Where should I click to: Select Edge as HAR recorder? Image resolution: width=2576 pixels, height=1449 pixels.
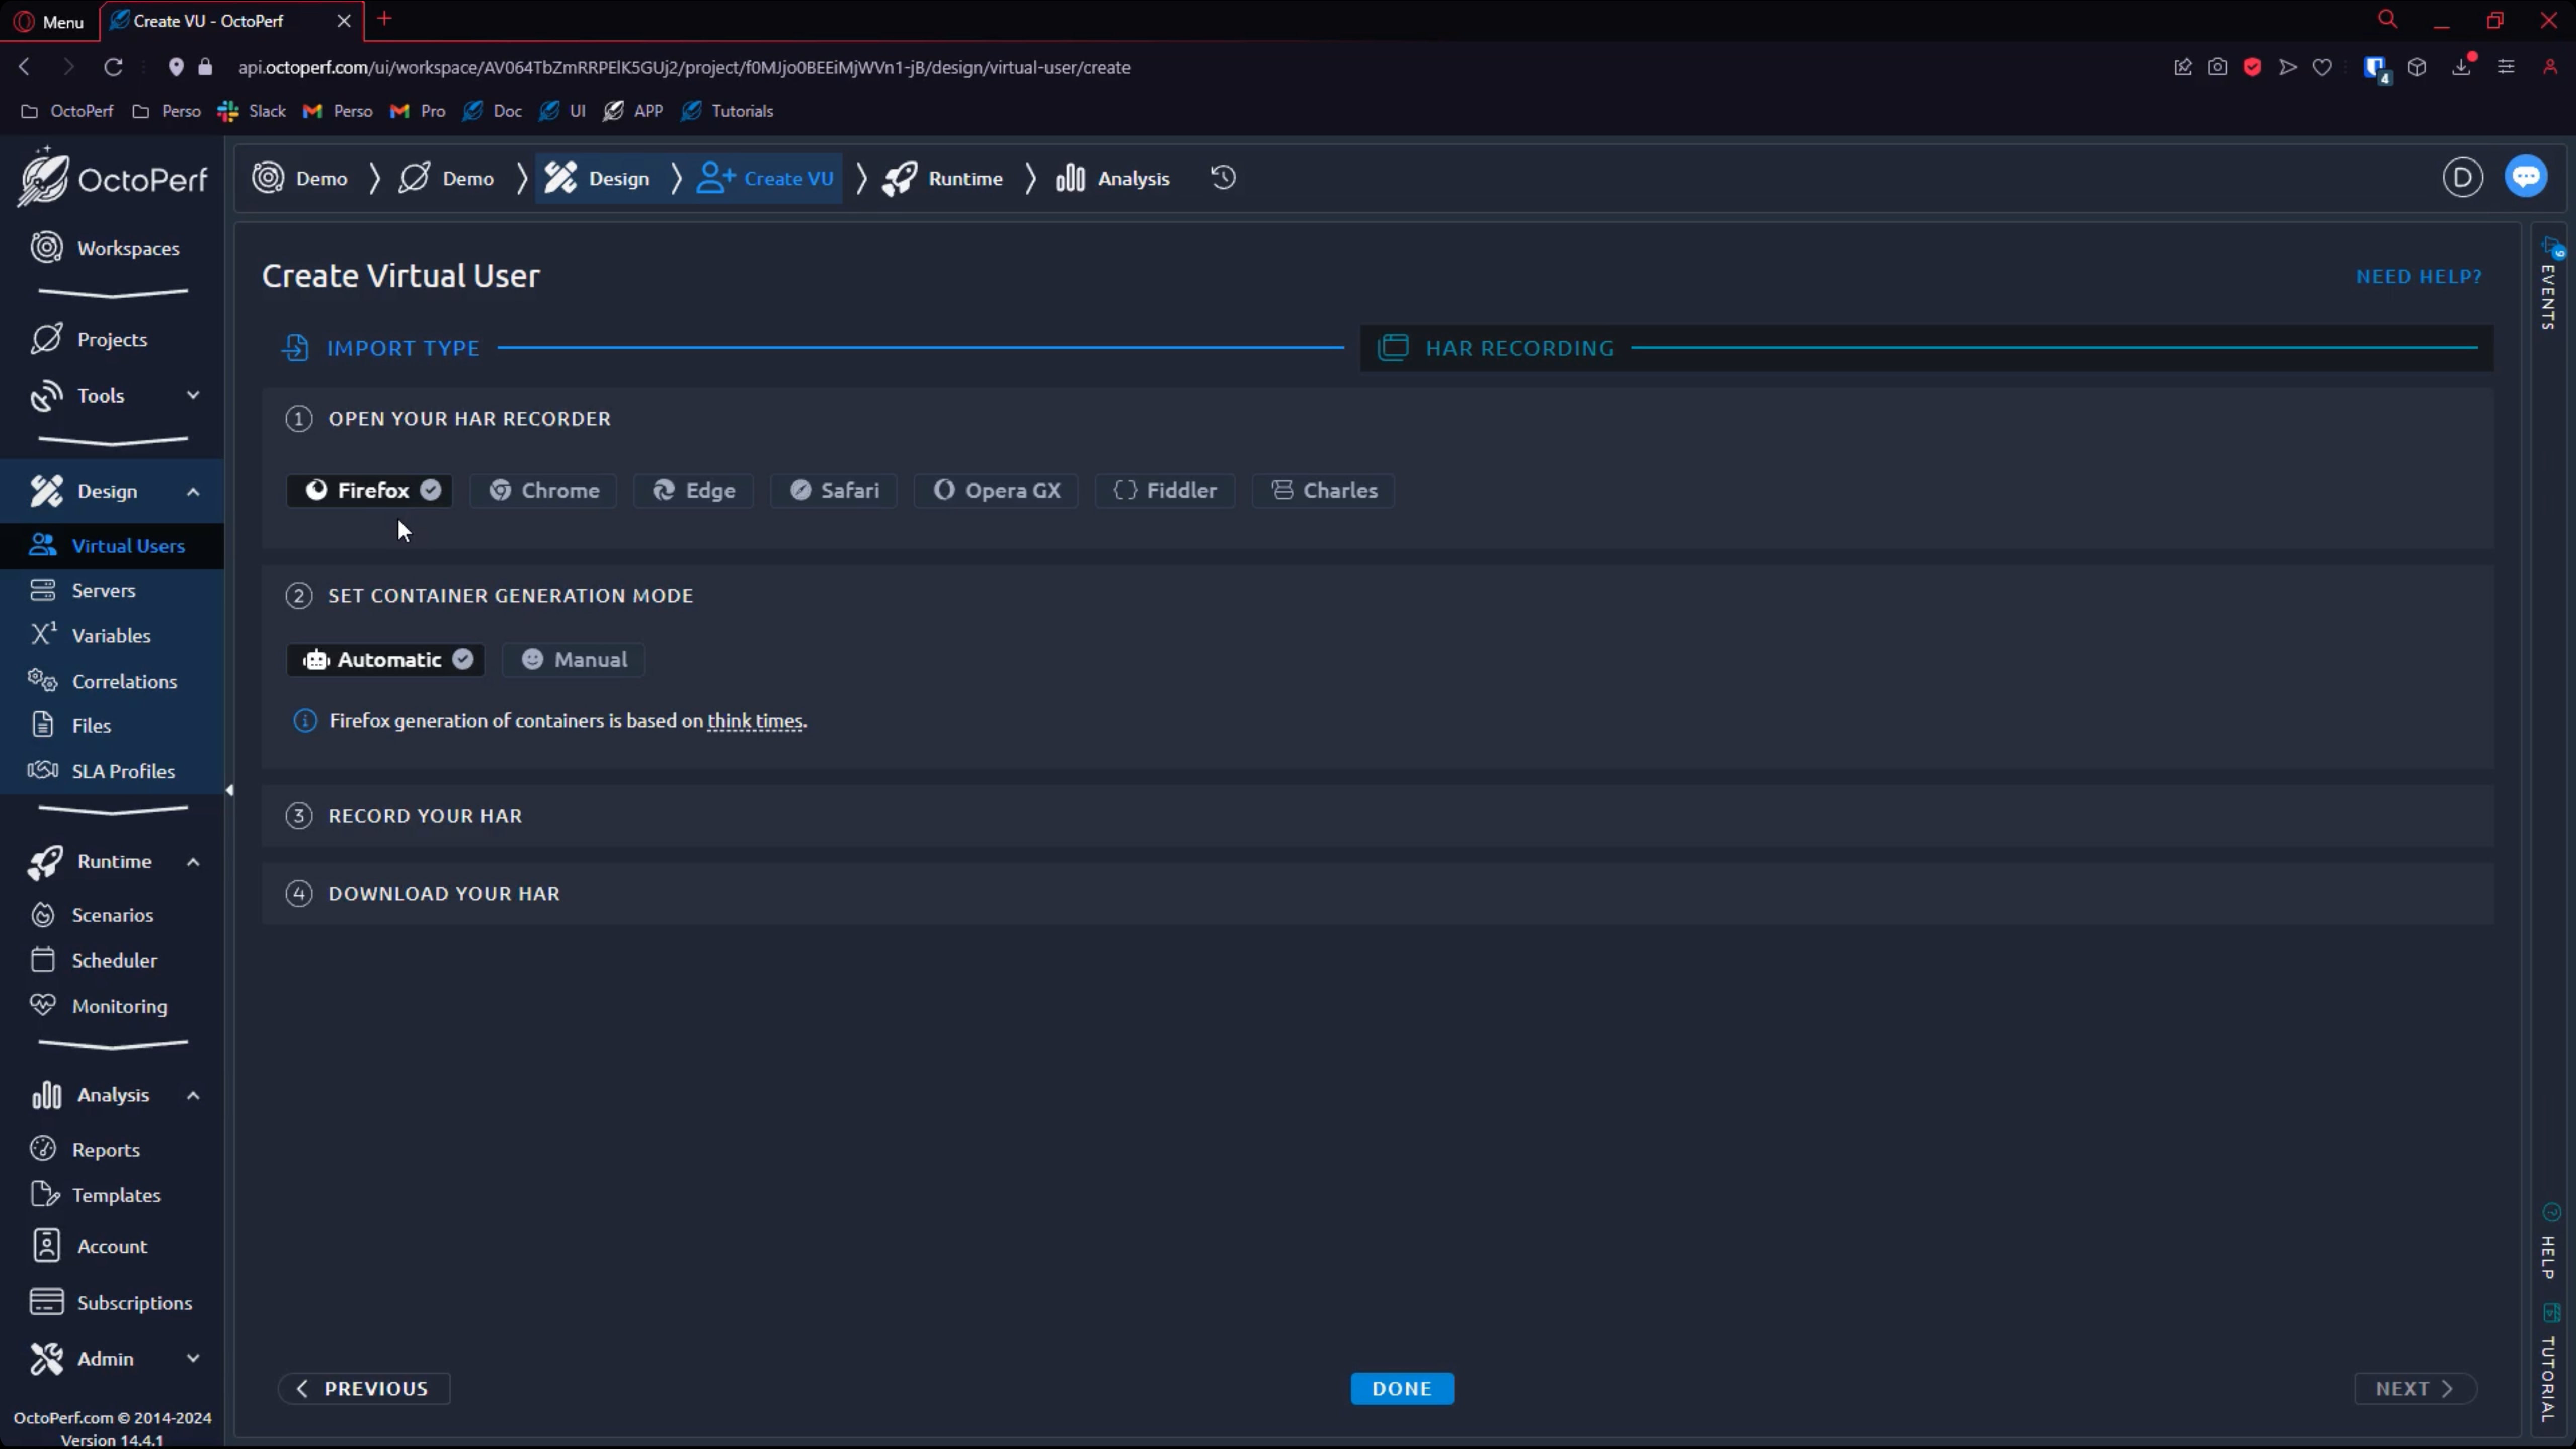coord(693,490)
